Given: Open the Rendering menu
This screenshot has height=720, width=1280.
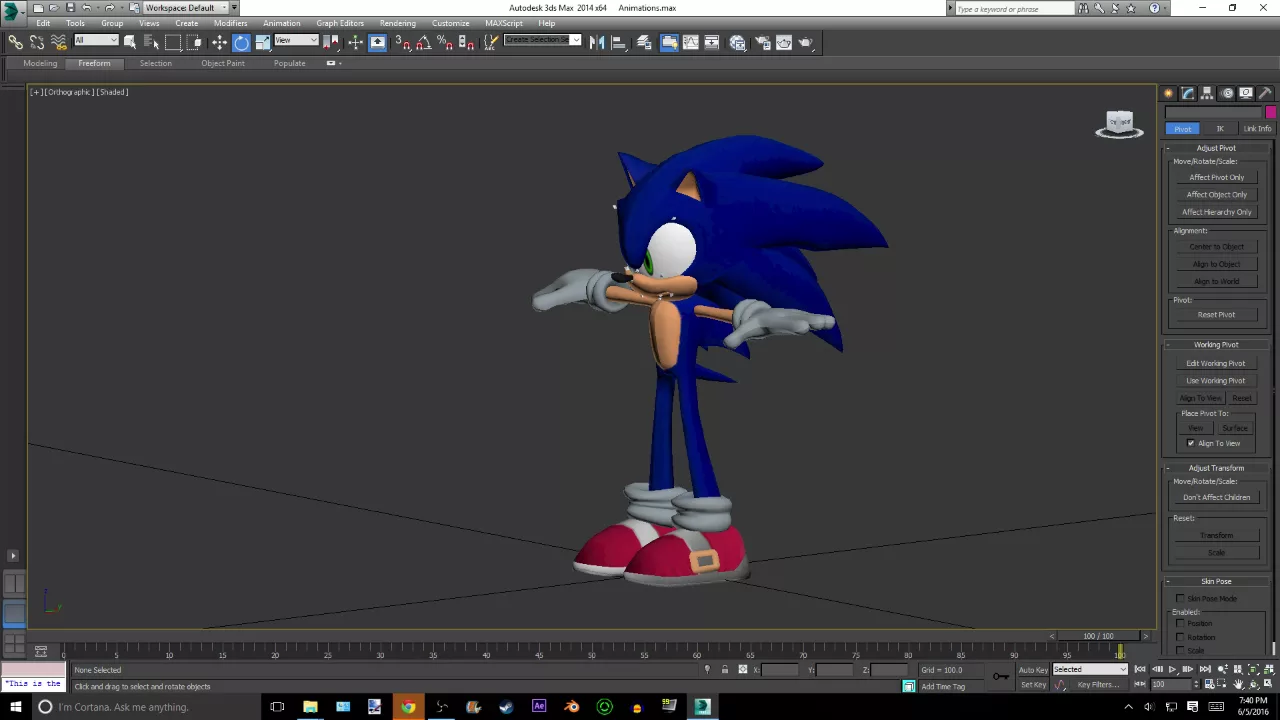Looking at the screenshot, I should 397,23.
